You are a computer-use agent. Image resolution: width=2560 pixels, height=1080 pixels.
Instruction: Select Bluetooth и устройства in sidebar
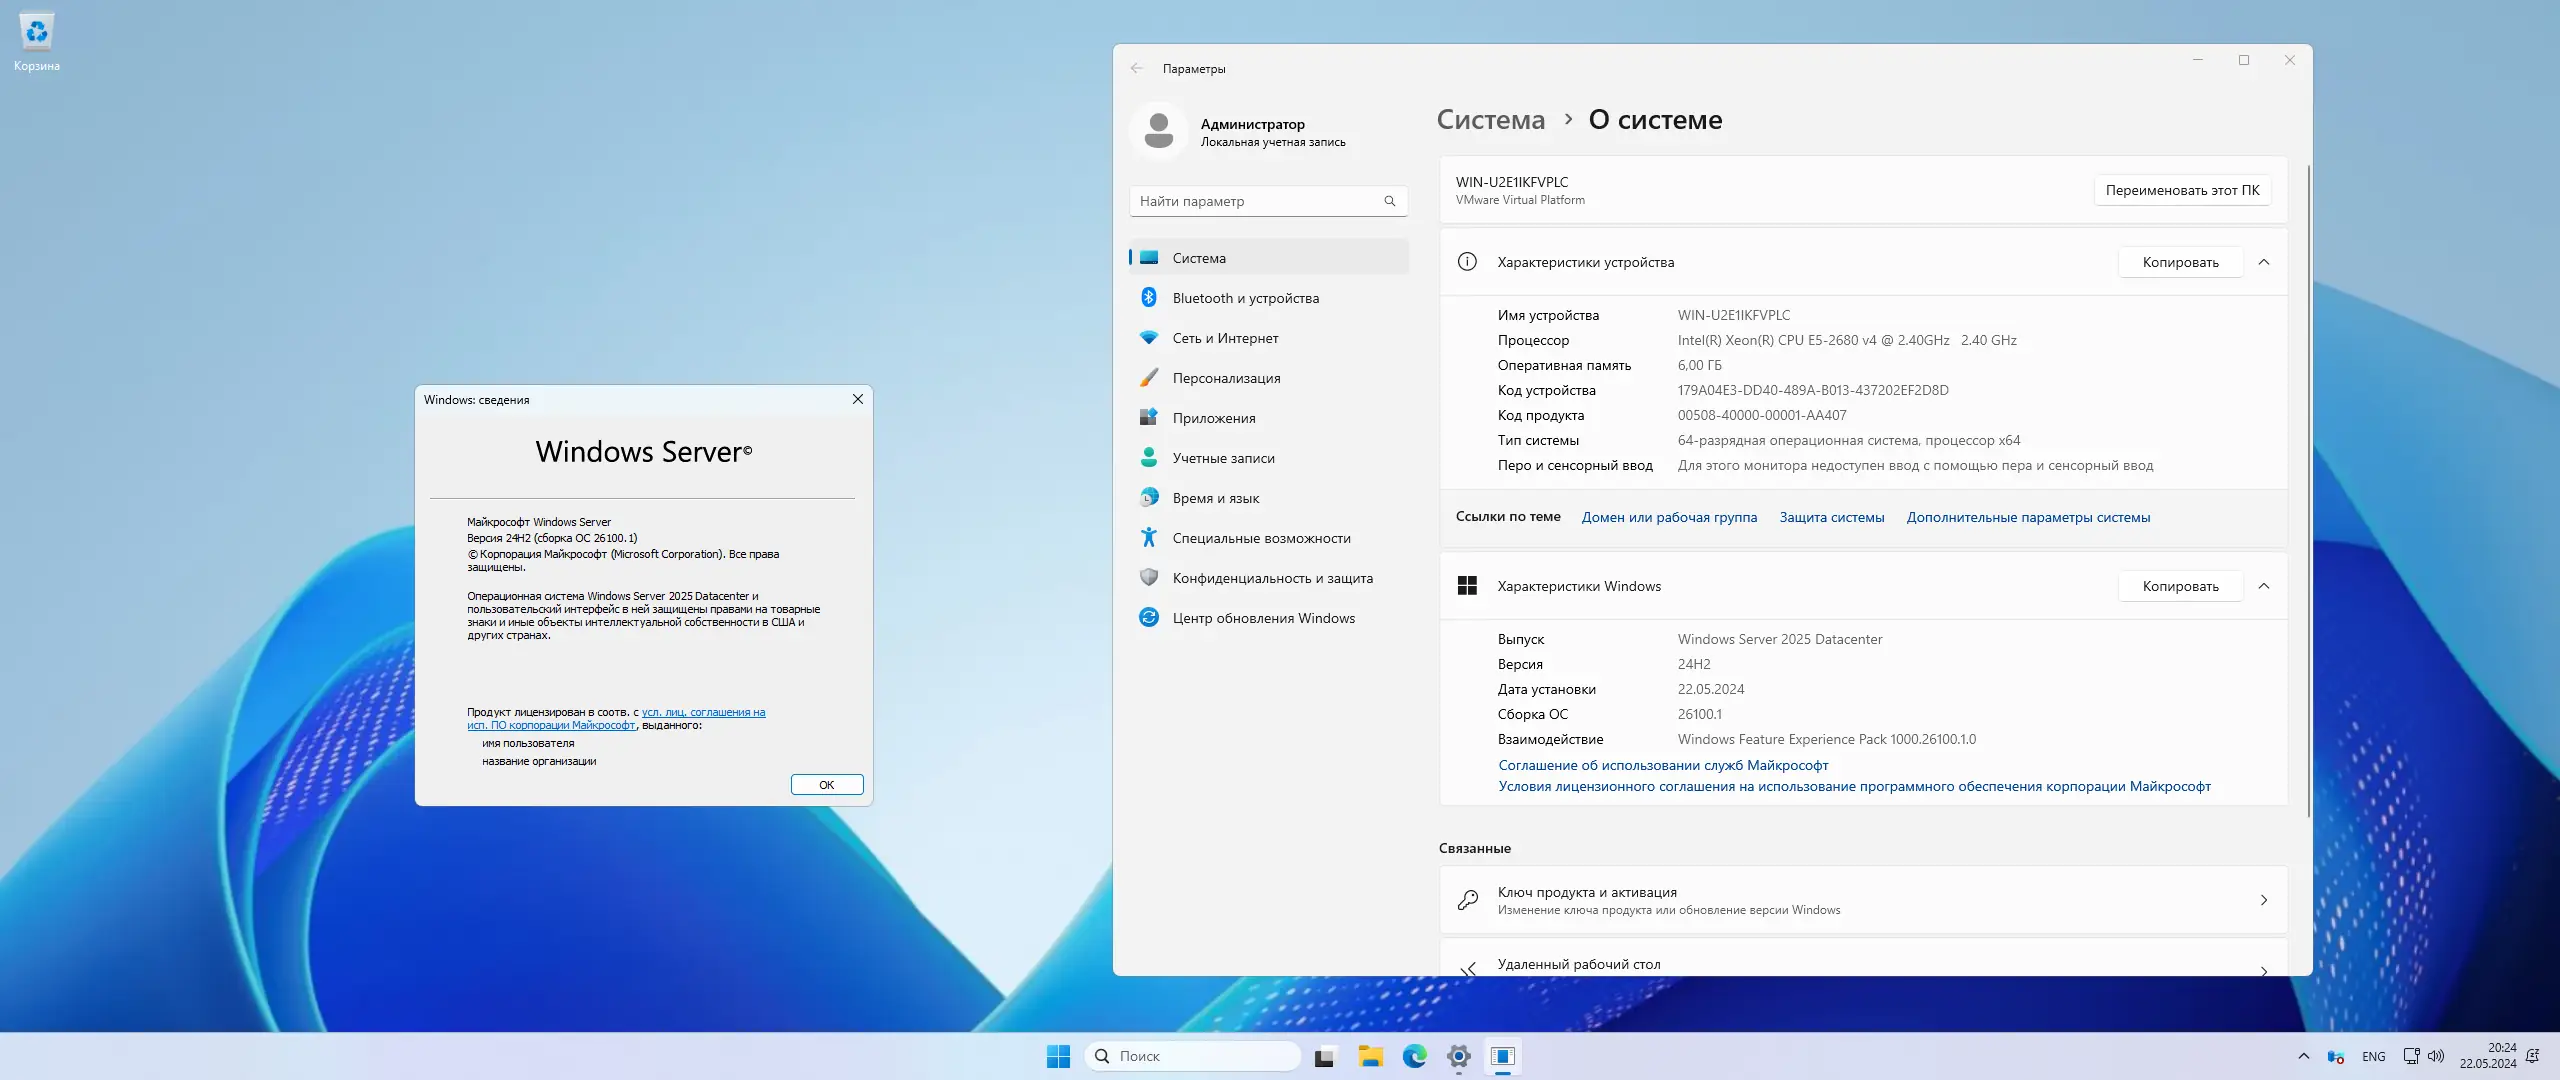pos(1247,297)
